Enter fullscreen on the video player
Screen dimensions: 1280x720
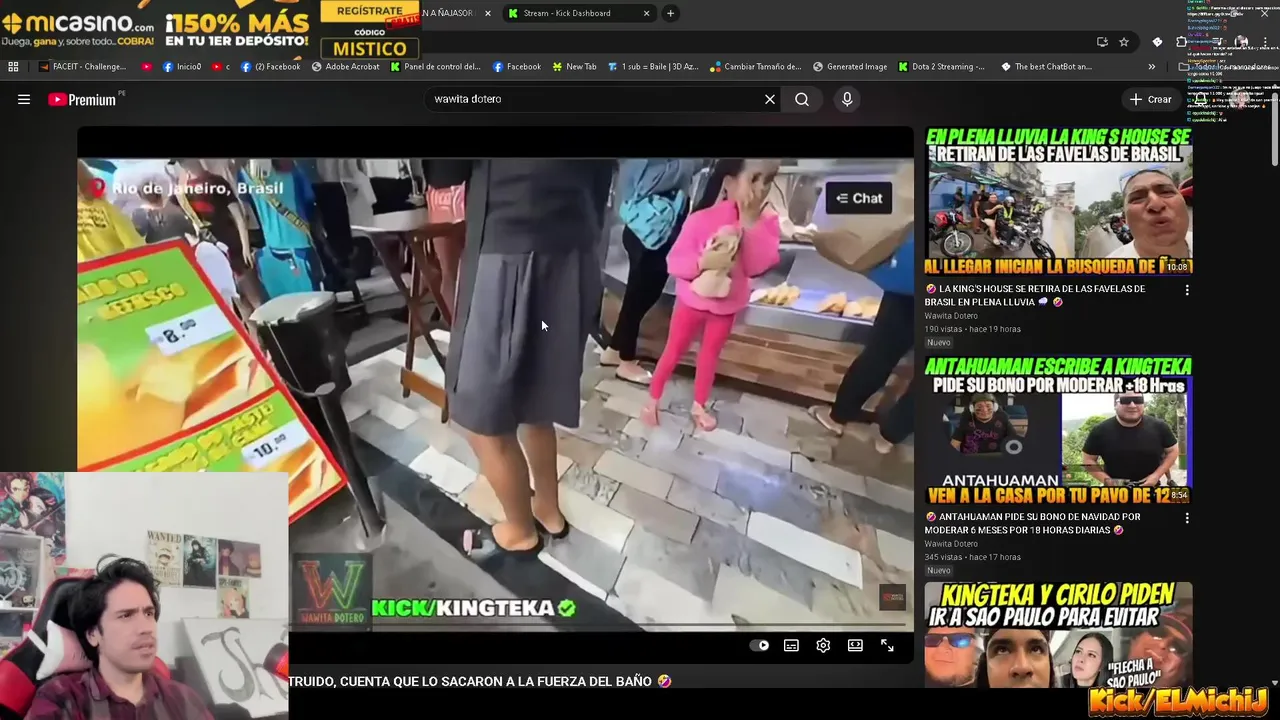[x=887, y=646]
